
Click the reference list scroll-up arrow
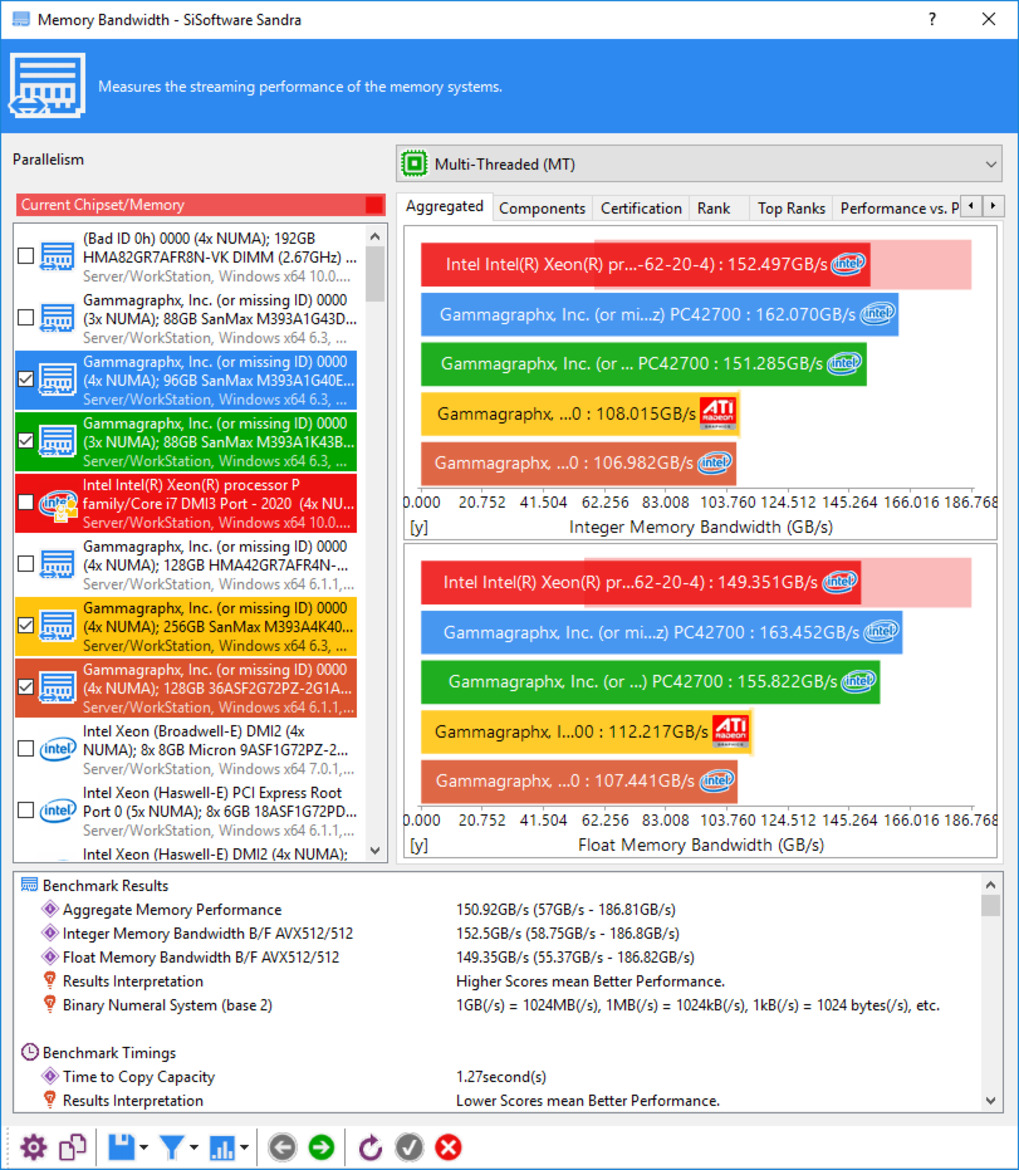point(375,237)
